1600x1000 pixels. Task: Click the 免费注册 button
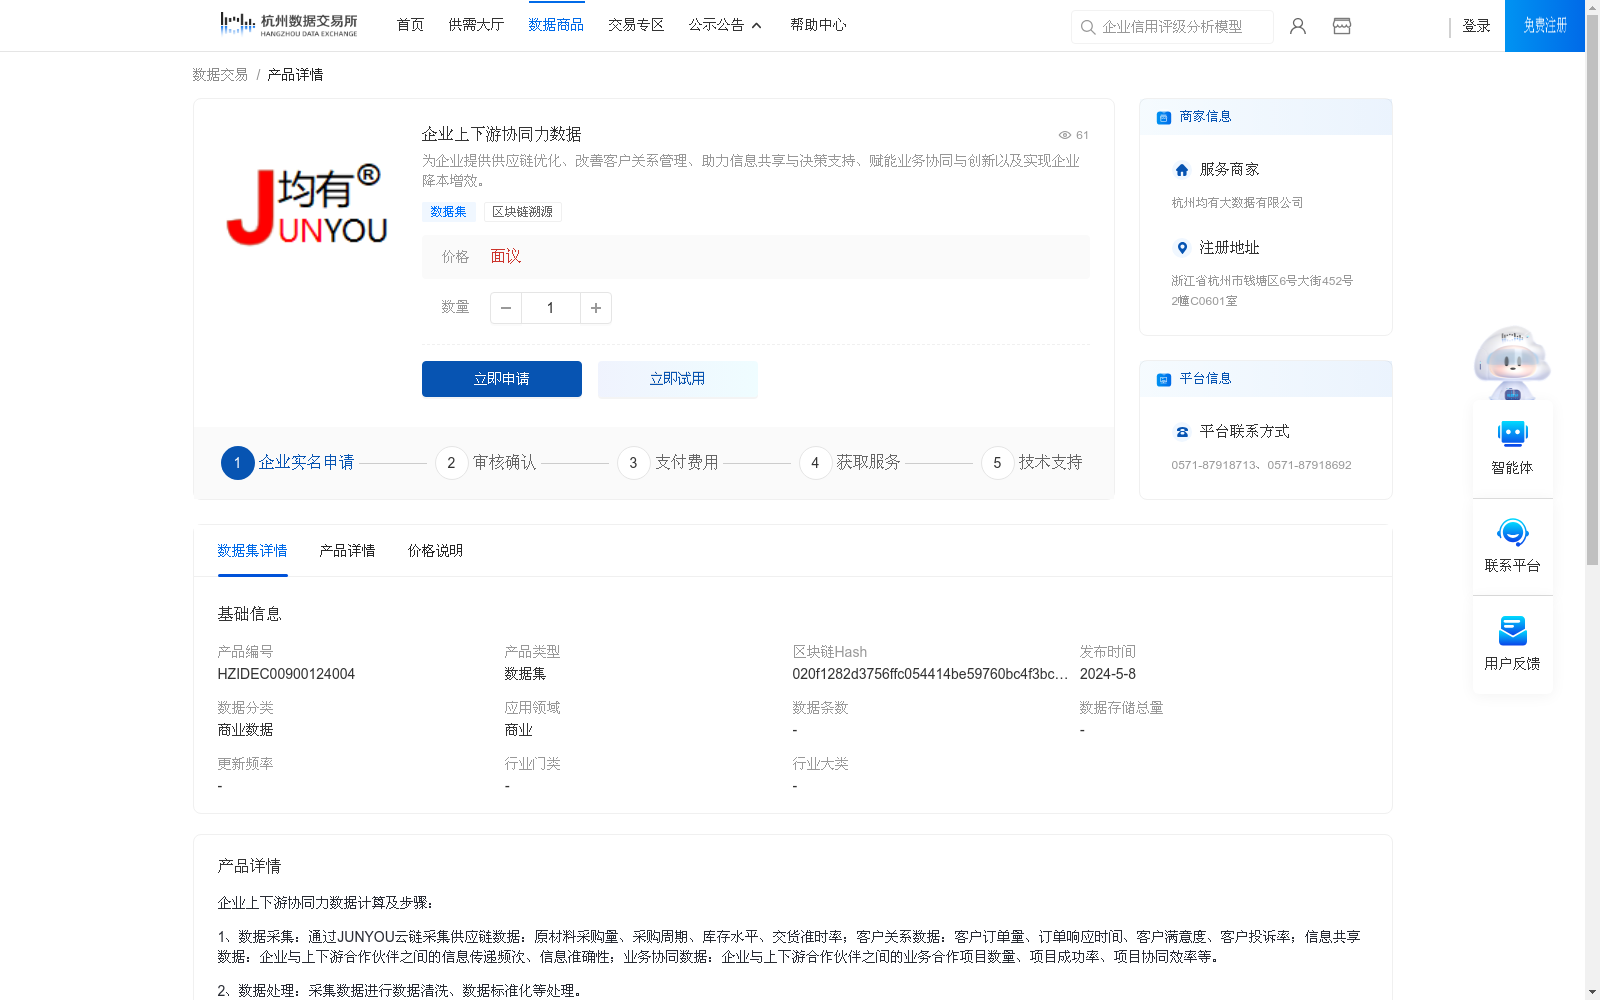(x=1545, y=26)
